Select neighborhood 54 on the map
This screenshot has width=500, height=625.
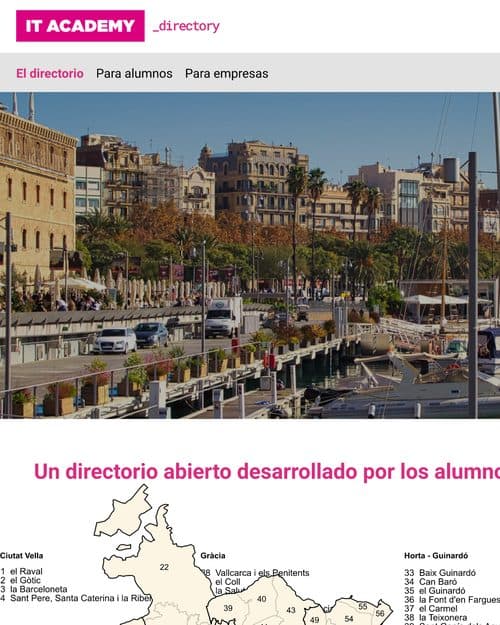(x=349, y=619)
